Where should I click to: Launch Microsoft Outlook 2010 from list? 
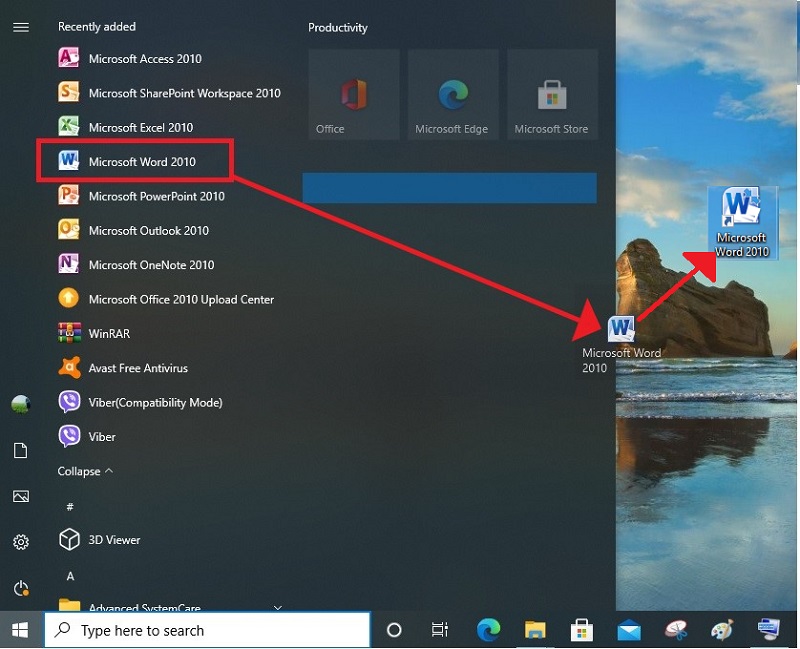click(x=148, y=231)
